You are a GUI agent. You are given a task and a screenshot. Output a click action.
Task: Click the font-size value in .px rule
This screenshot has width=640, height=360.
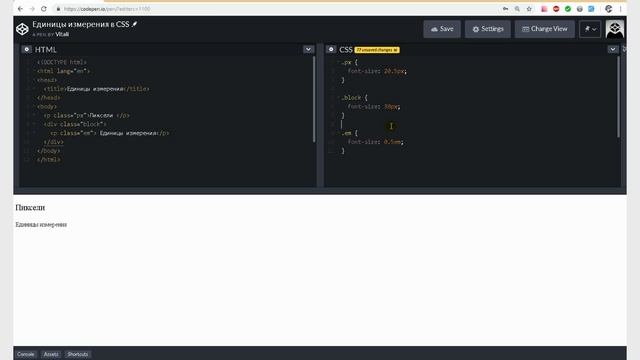(x=394, y=71)
